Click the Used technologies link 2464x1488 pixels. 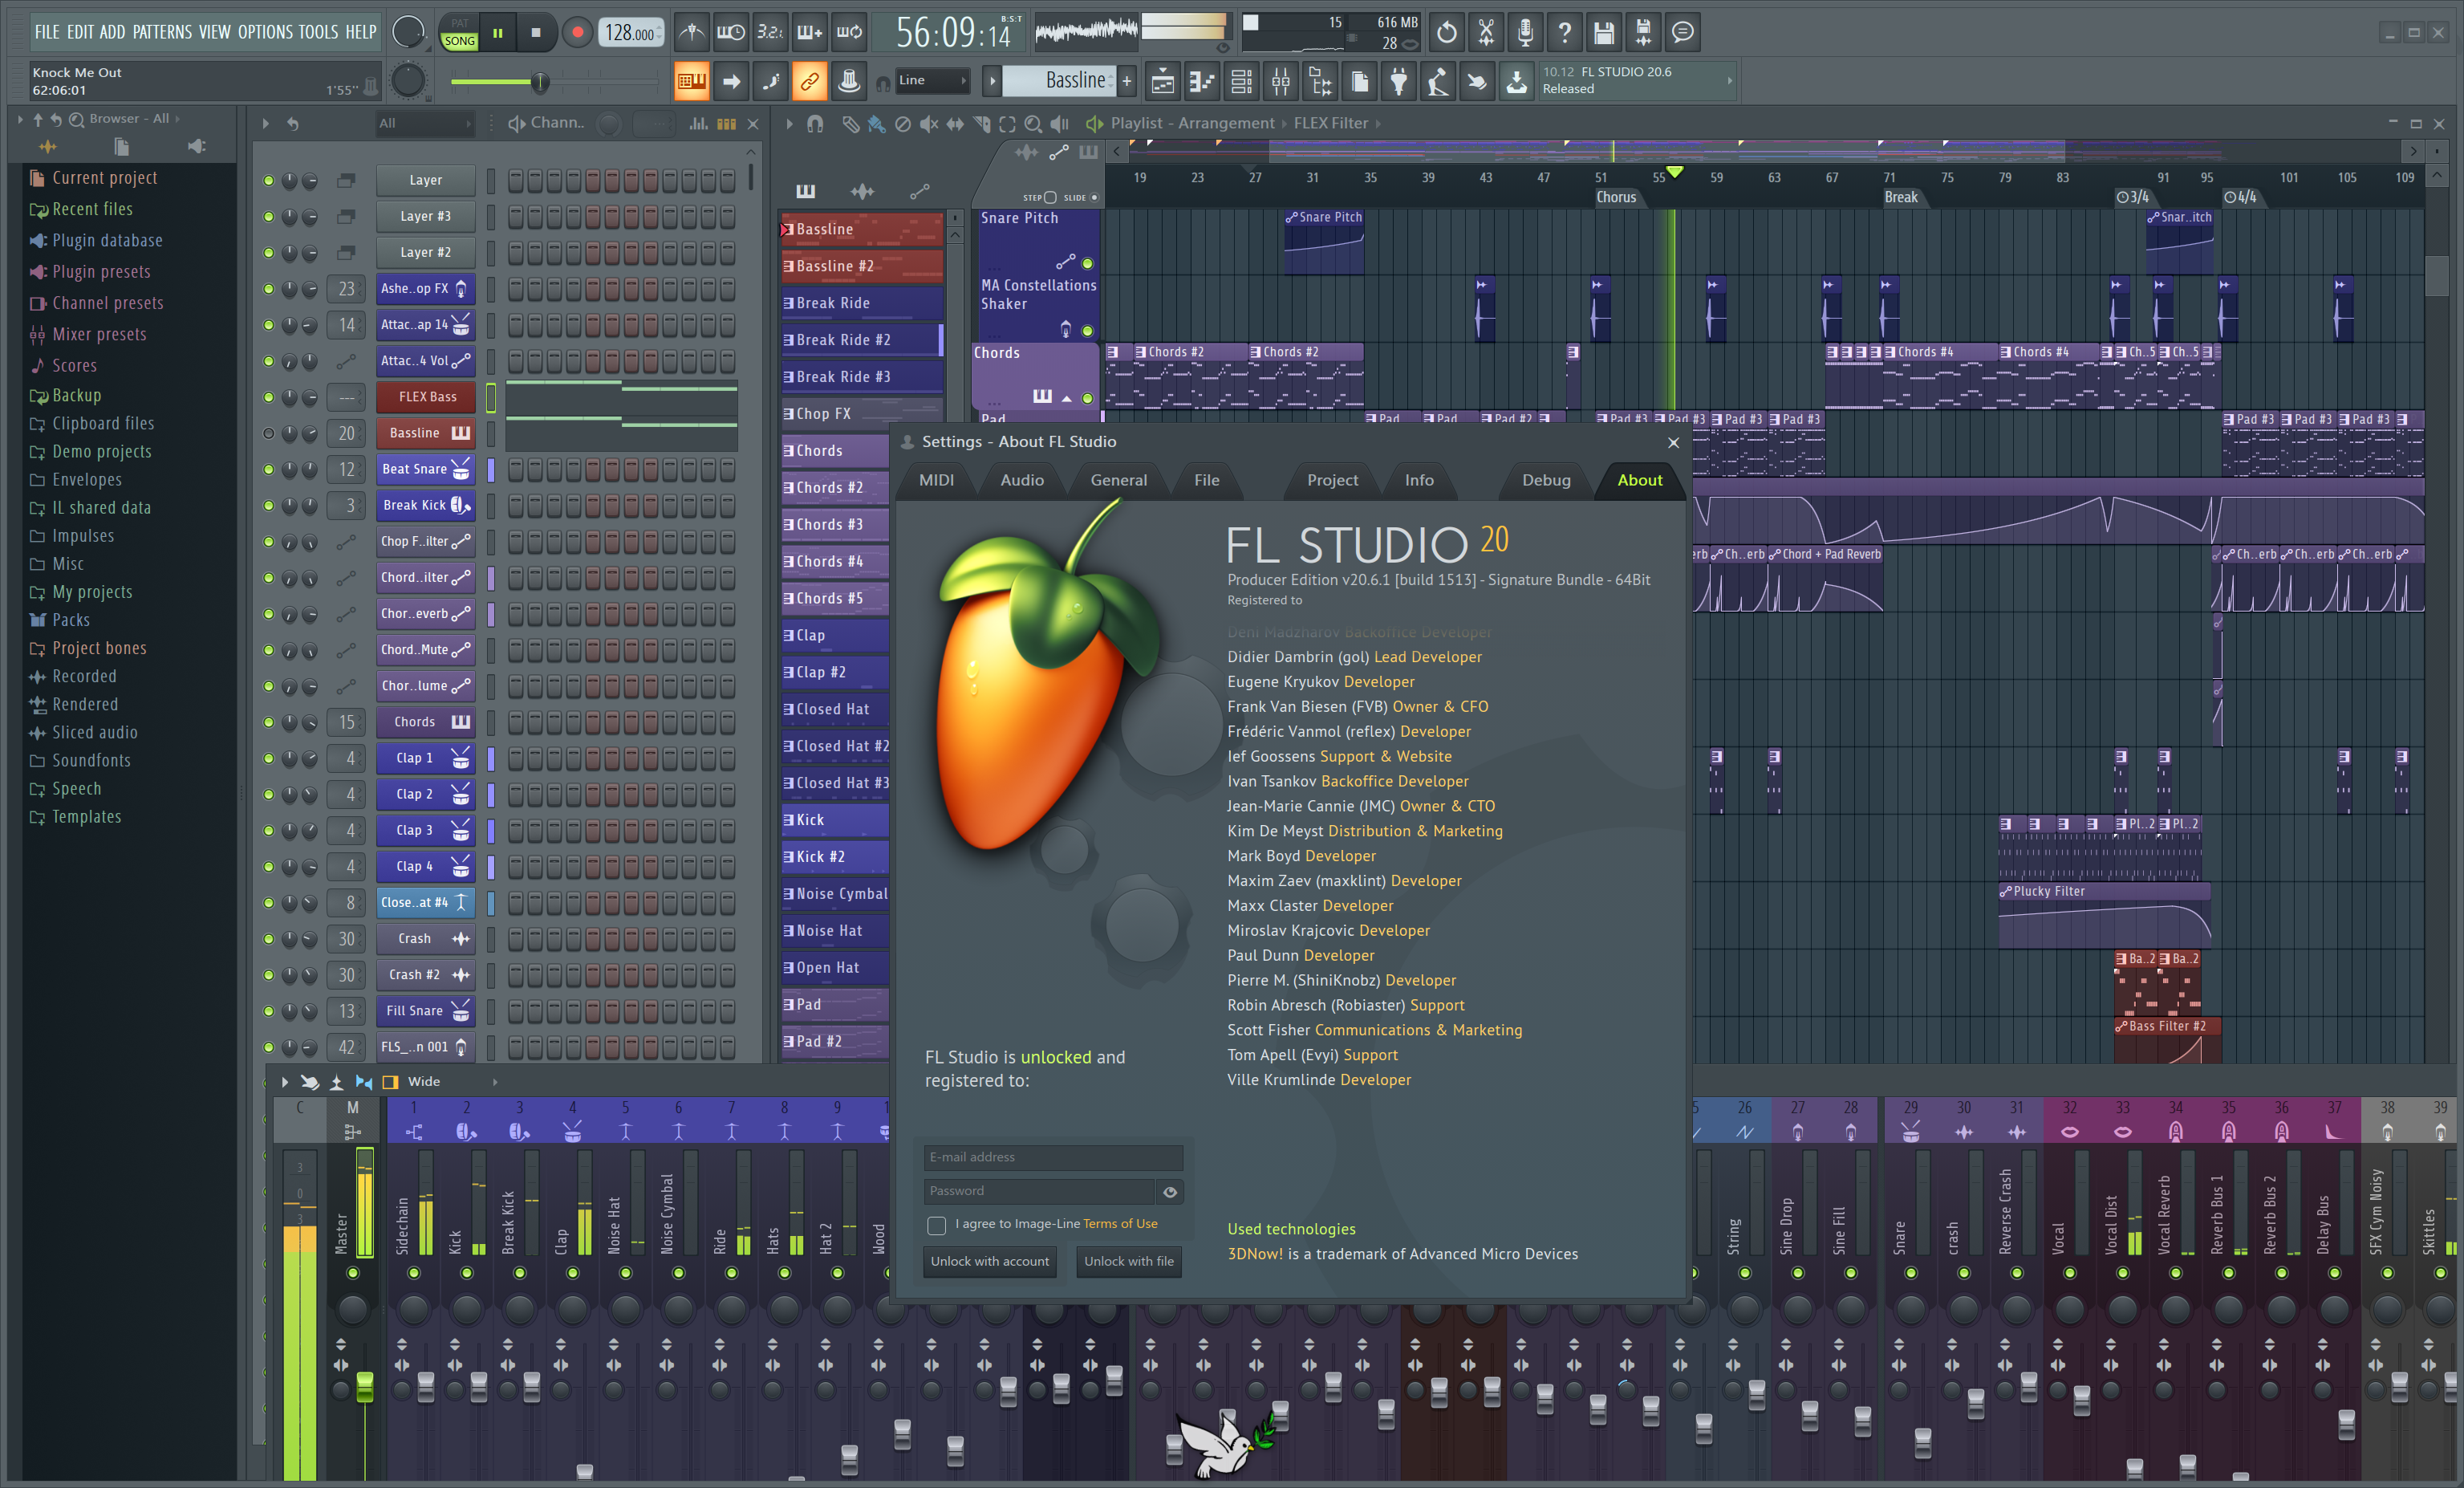(1291, 1230)
